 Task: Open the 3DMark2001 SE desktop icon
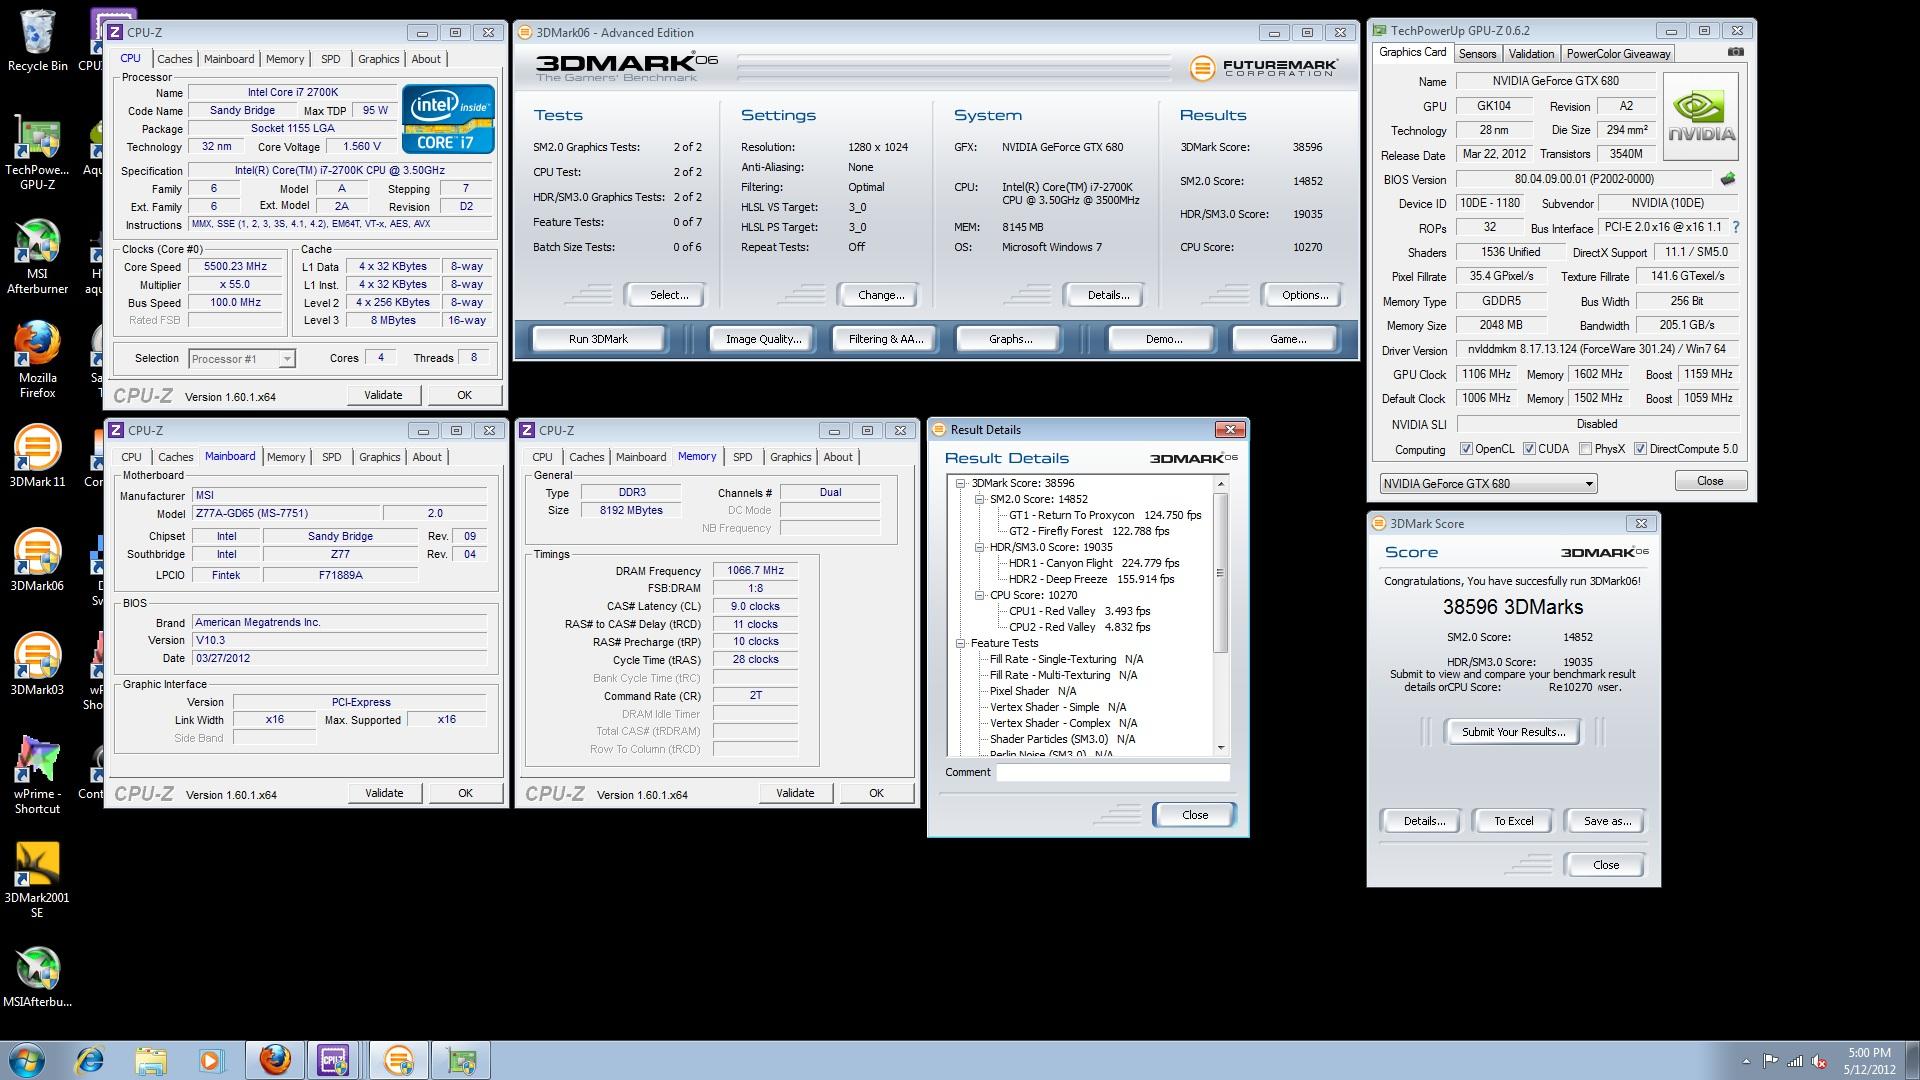(x=37, y=880)
